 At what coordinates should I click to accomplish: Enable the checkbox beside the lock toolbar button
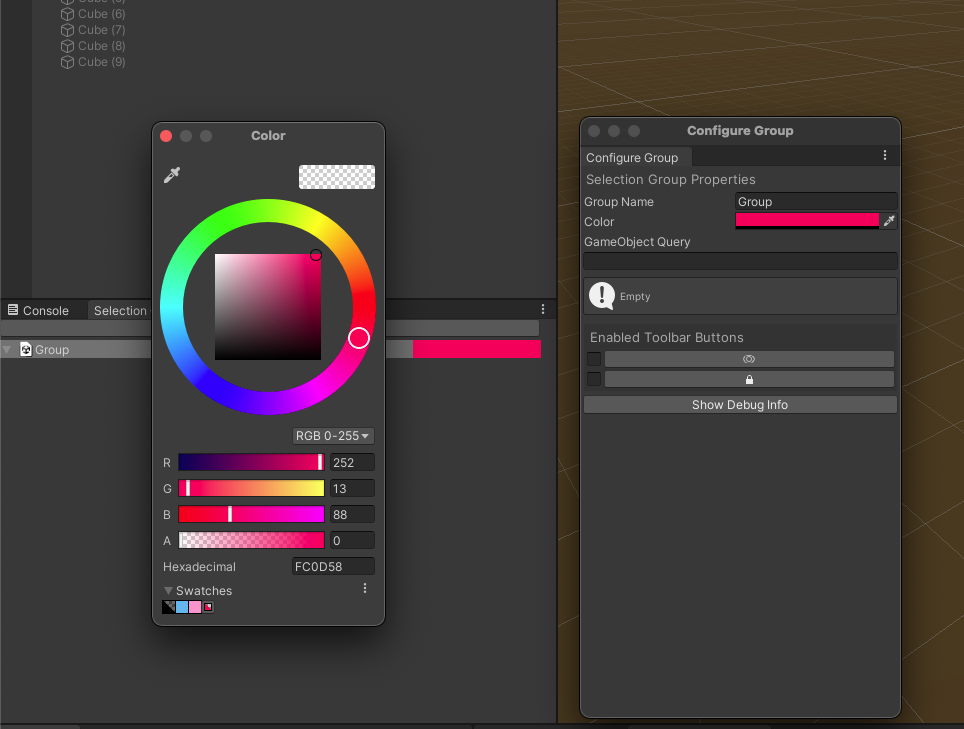coord(594,378)
